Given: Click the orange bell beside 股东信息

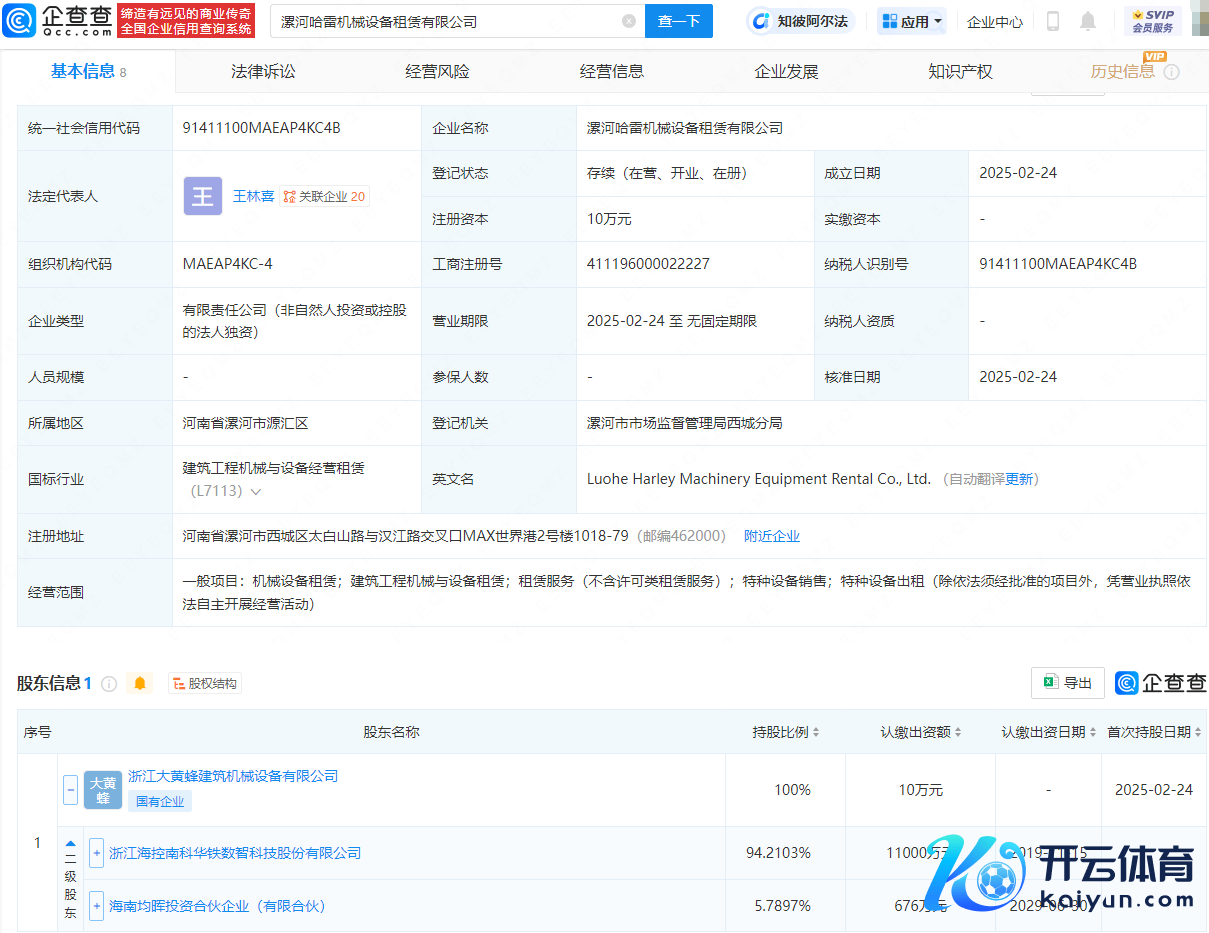Looking at the screenshot, I should pyautogui.click(x=140, y=683).
